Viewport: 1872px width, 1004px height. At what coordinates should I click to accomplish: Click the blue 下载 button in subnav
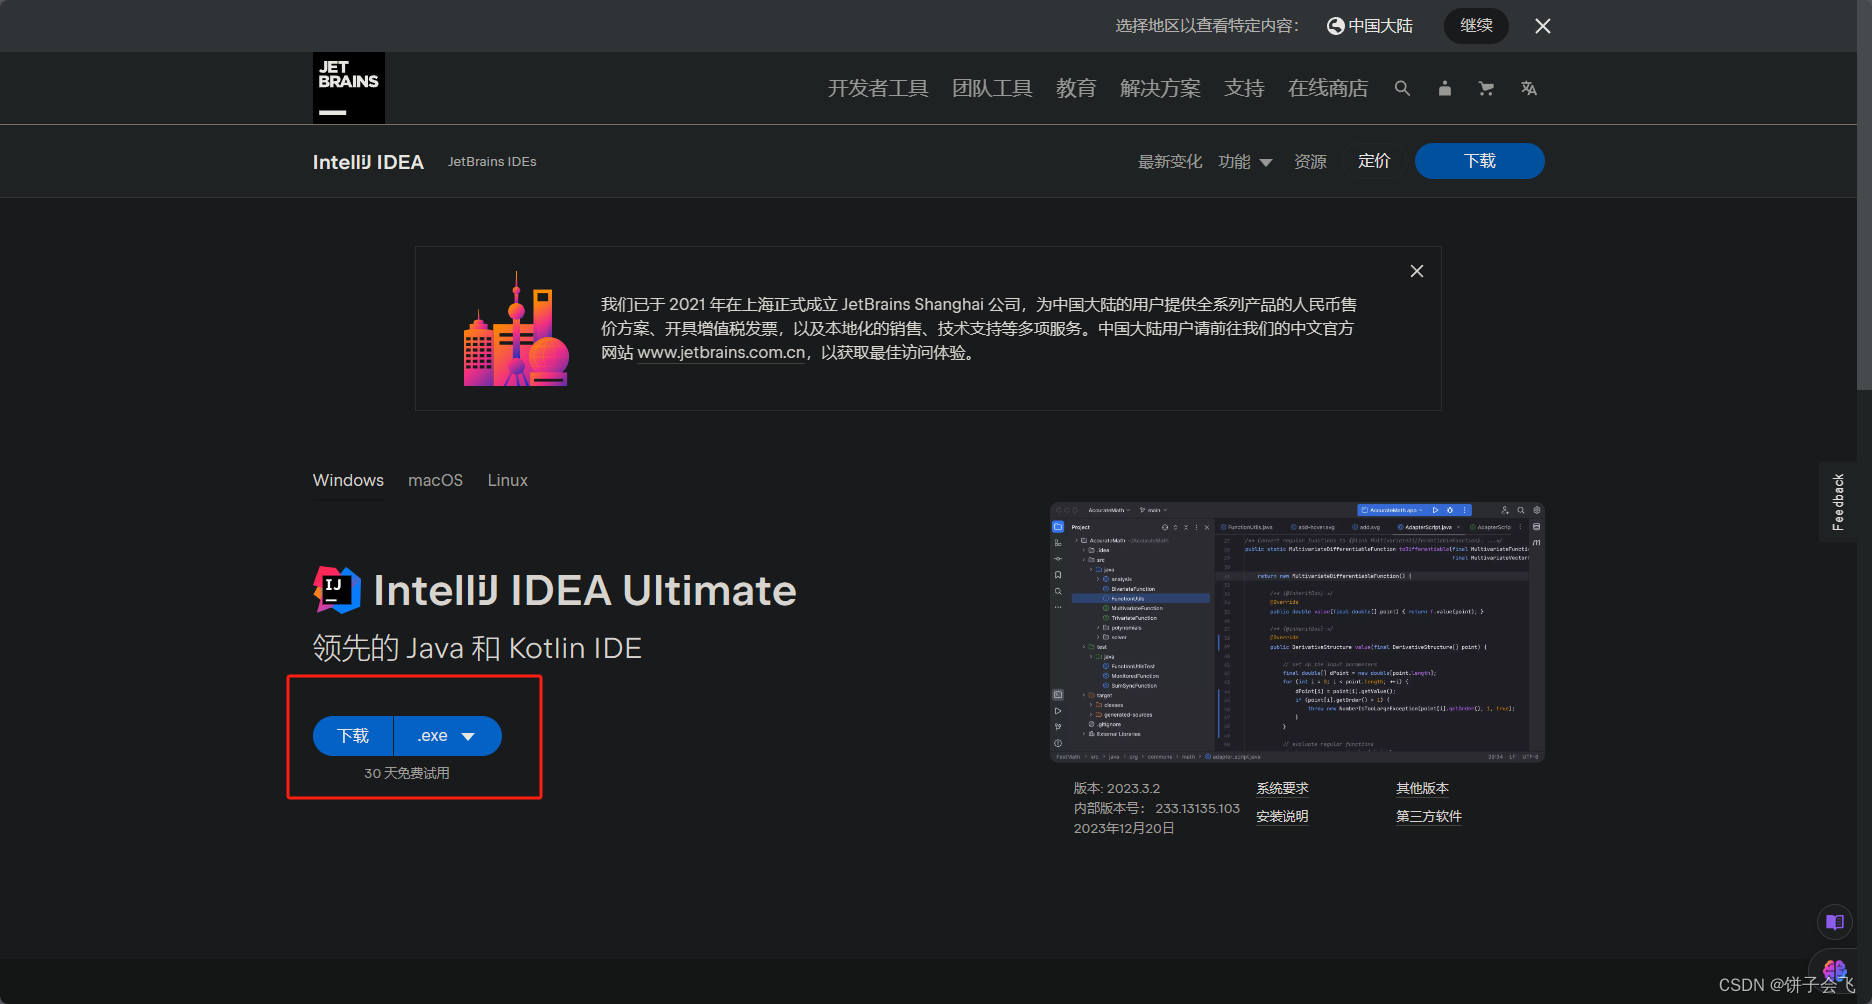pos(1479,161)
